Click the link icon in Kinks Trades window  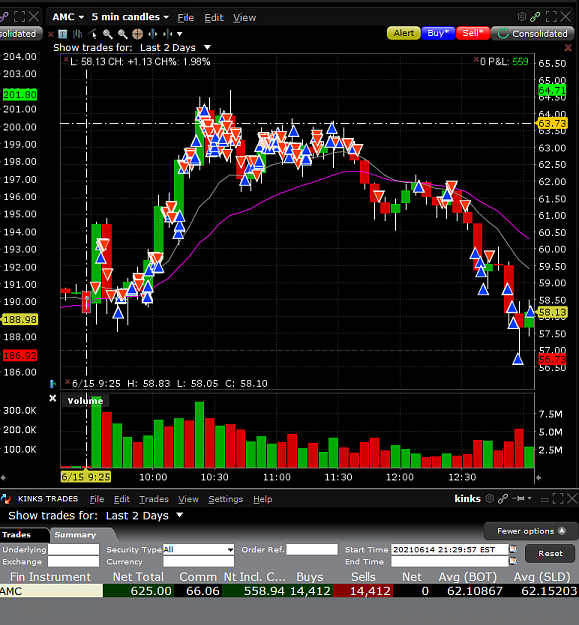[503, 498]
